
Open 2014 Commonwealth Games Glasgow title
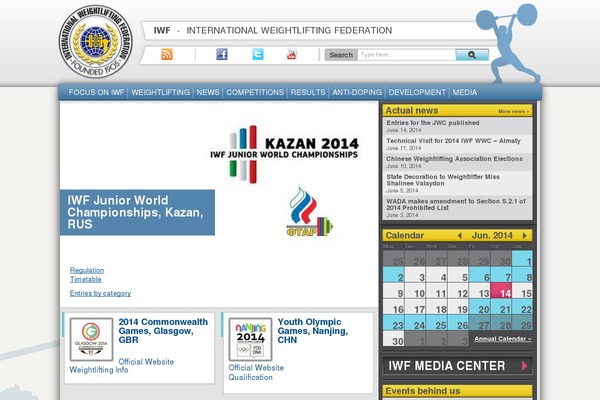tap(163, 331)
